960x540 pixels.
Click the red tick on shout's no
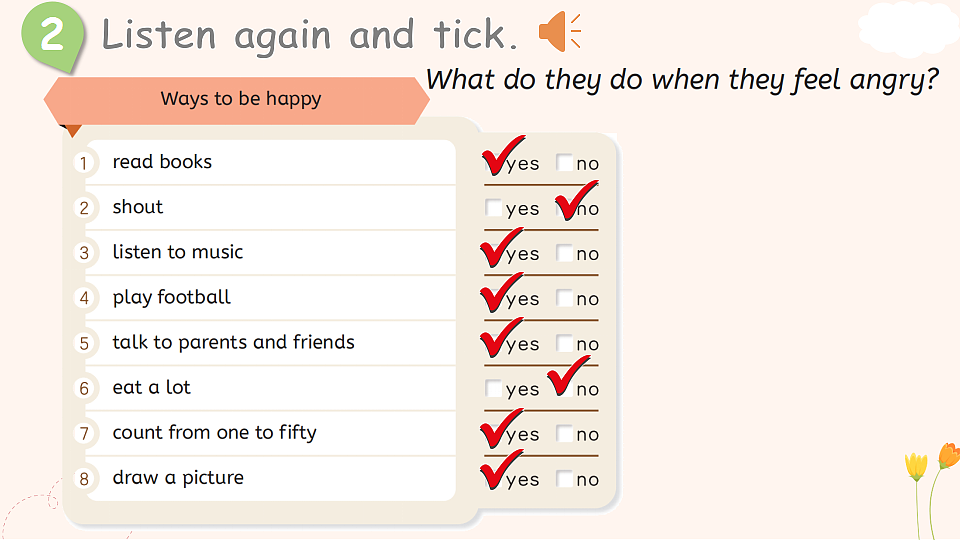click(576, 200)
